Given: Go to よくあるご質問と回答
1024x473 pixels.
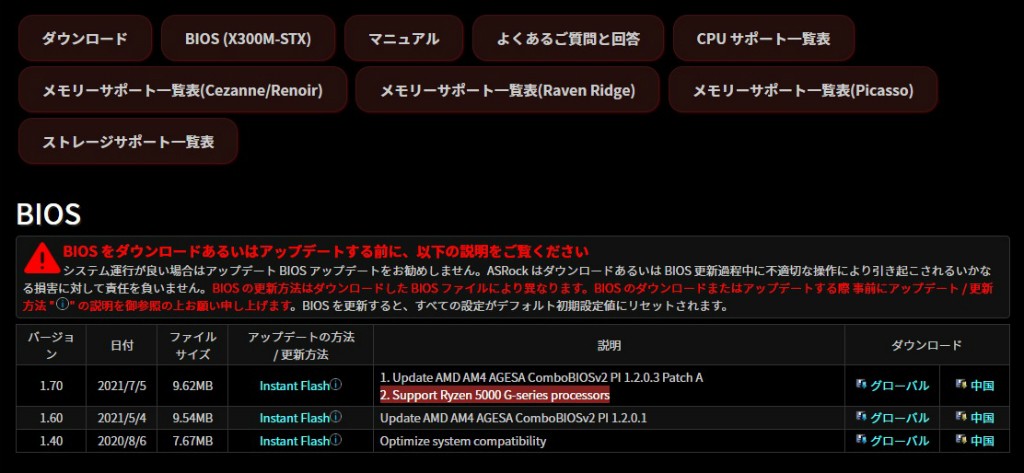Looking at the screenshot, I should (568, 39).
